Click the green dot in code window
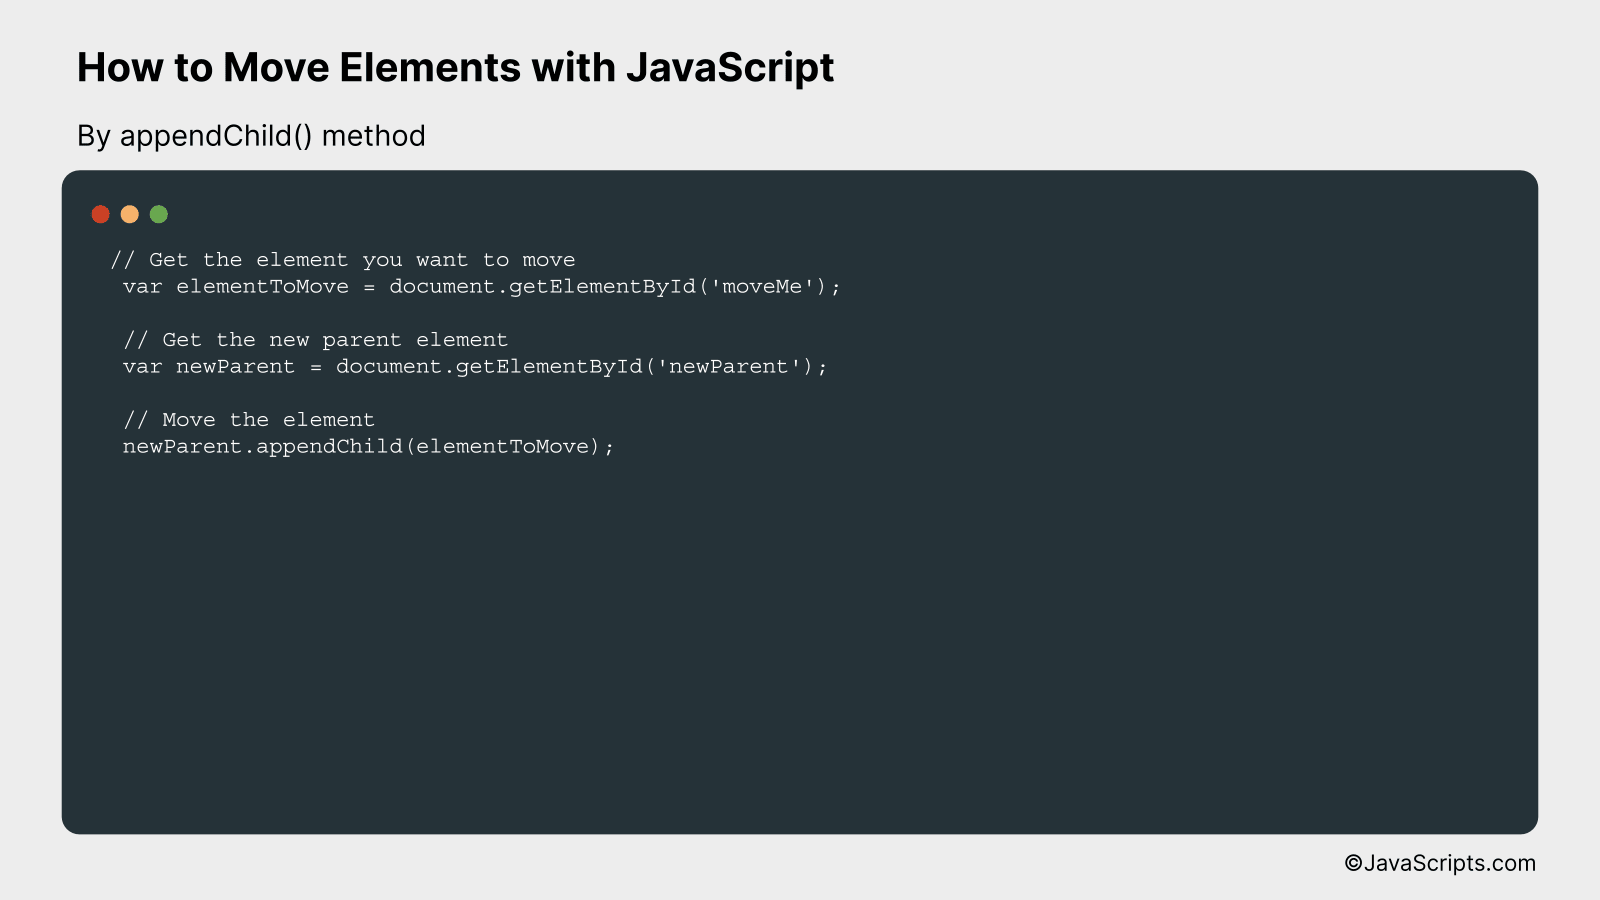The height and width of the screenshot is (900, 1600). tap(159, 214)
